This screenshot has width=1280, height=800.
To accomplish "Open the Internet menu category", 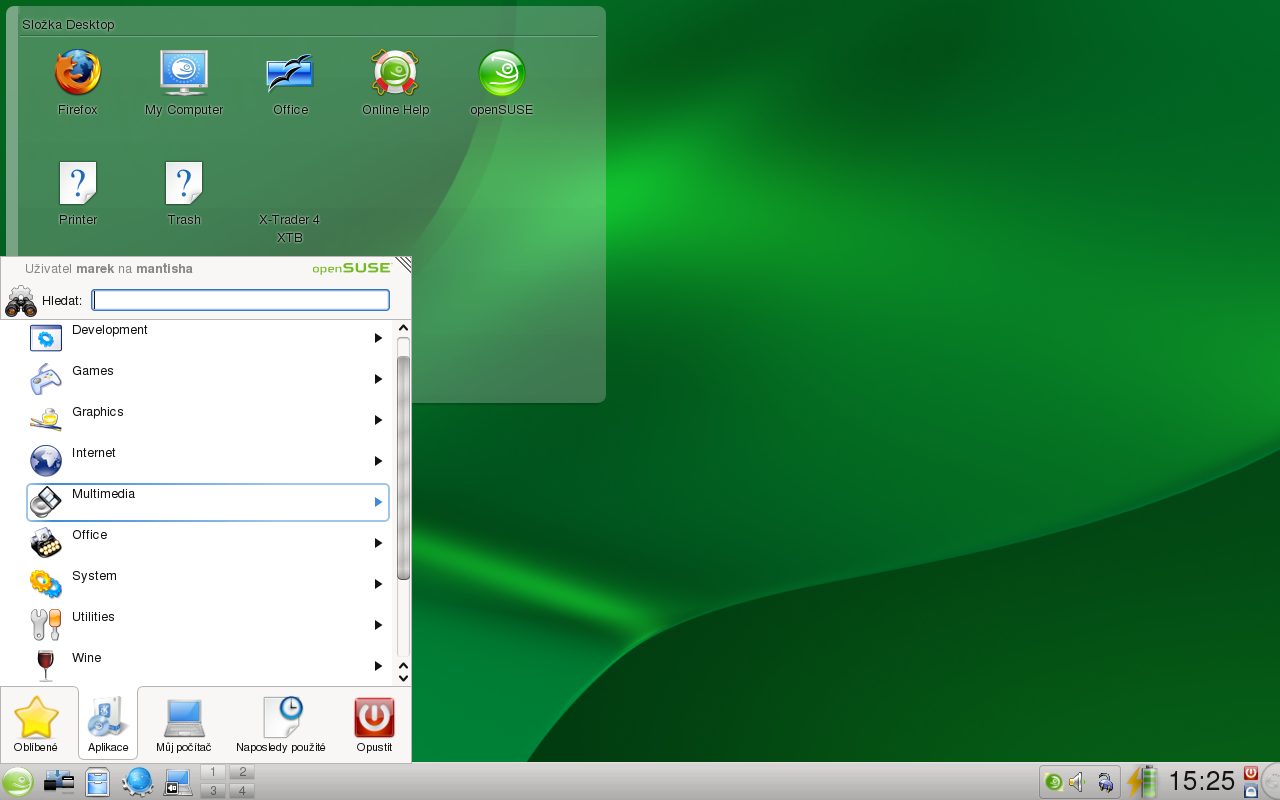I will [208, 461].
